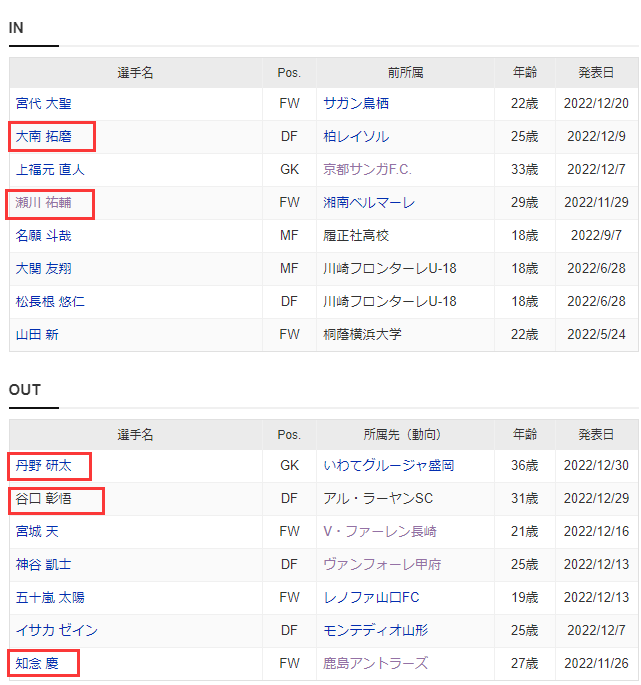
Task: Click the IN table 選手名 header
Action: tap(135, 73)
